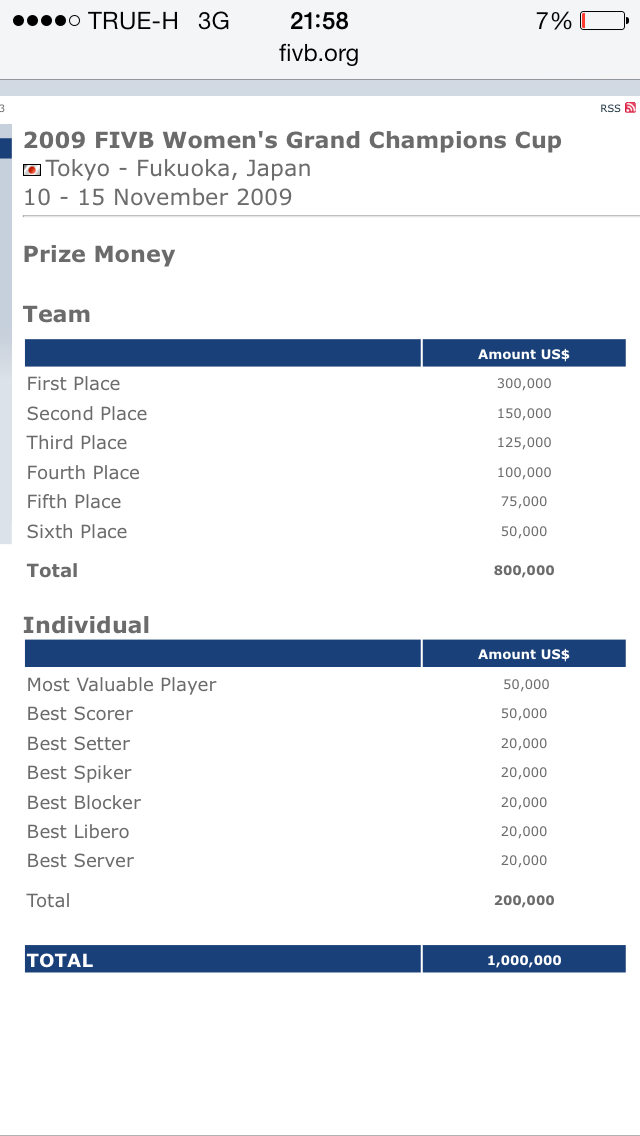Tap the RSS feed icon
Viewport: 640px width, 1136px height.
(630, 108)
